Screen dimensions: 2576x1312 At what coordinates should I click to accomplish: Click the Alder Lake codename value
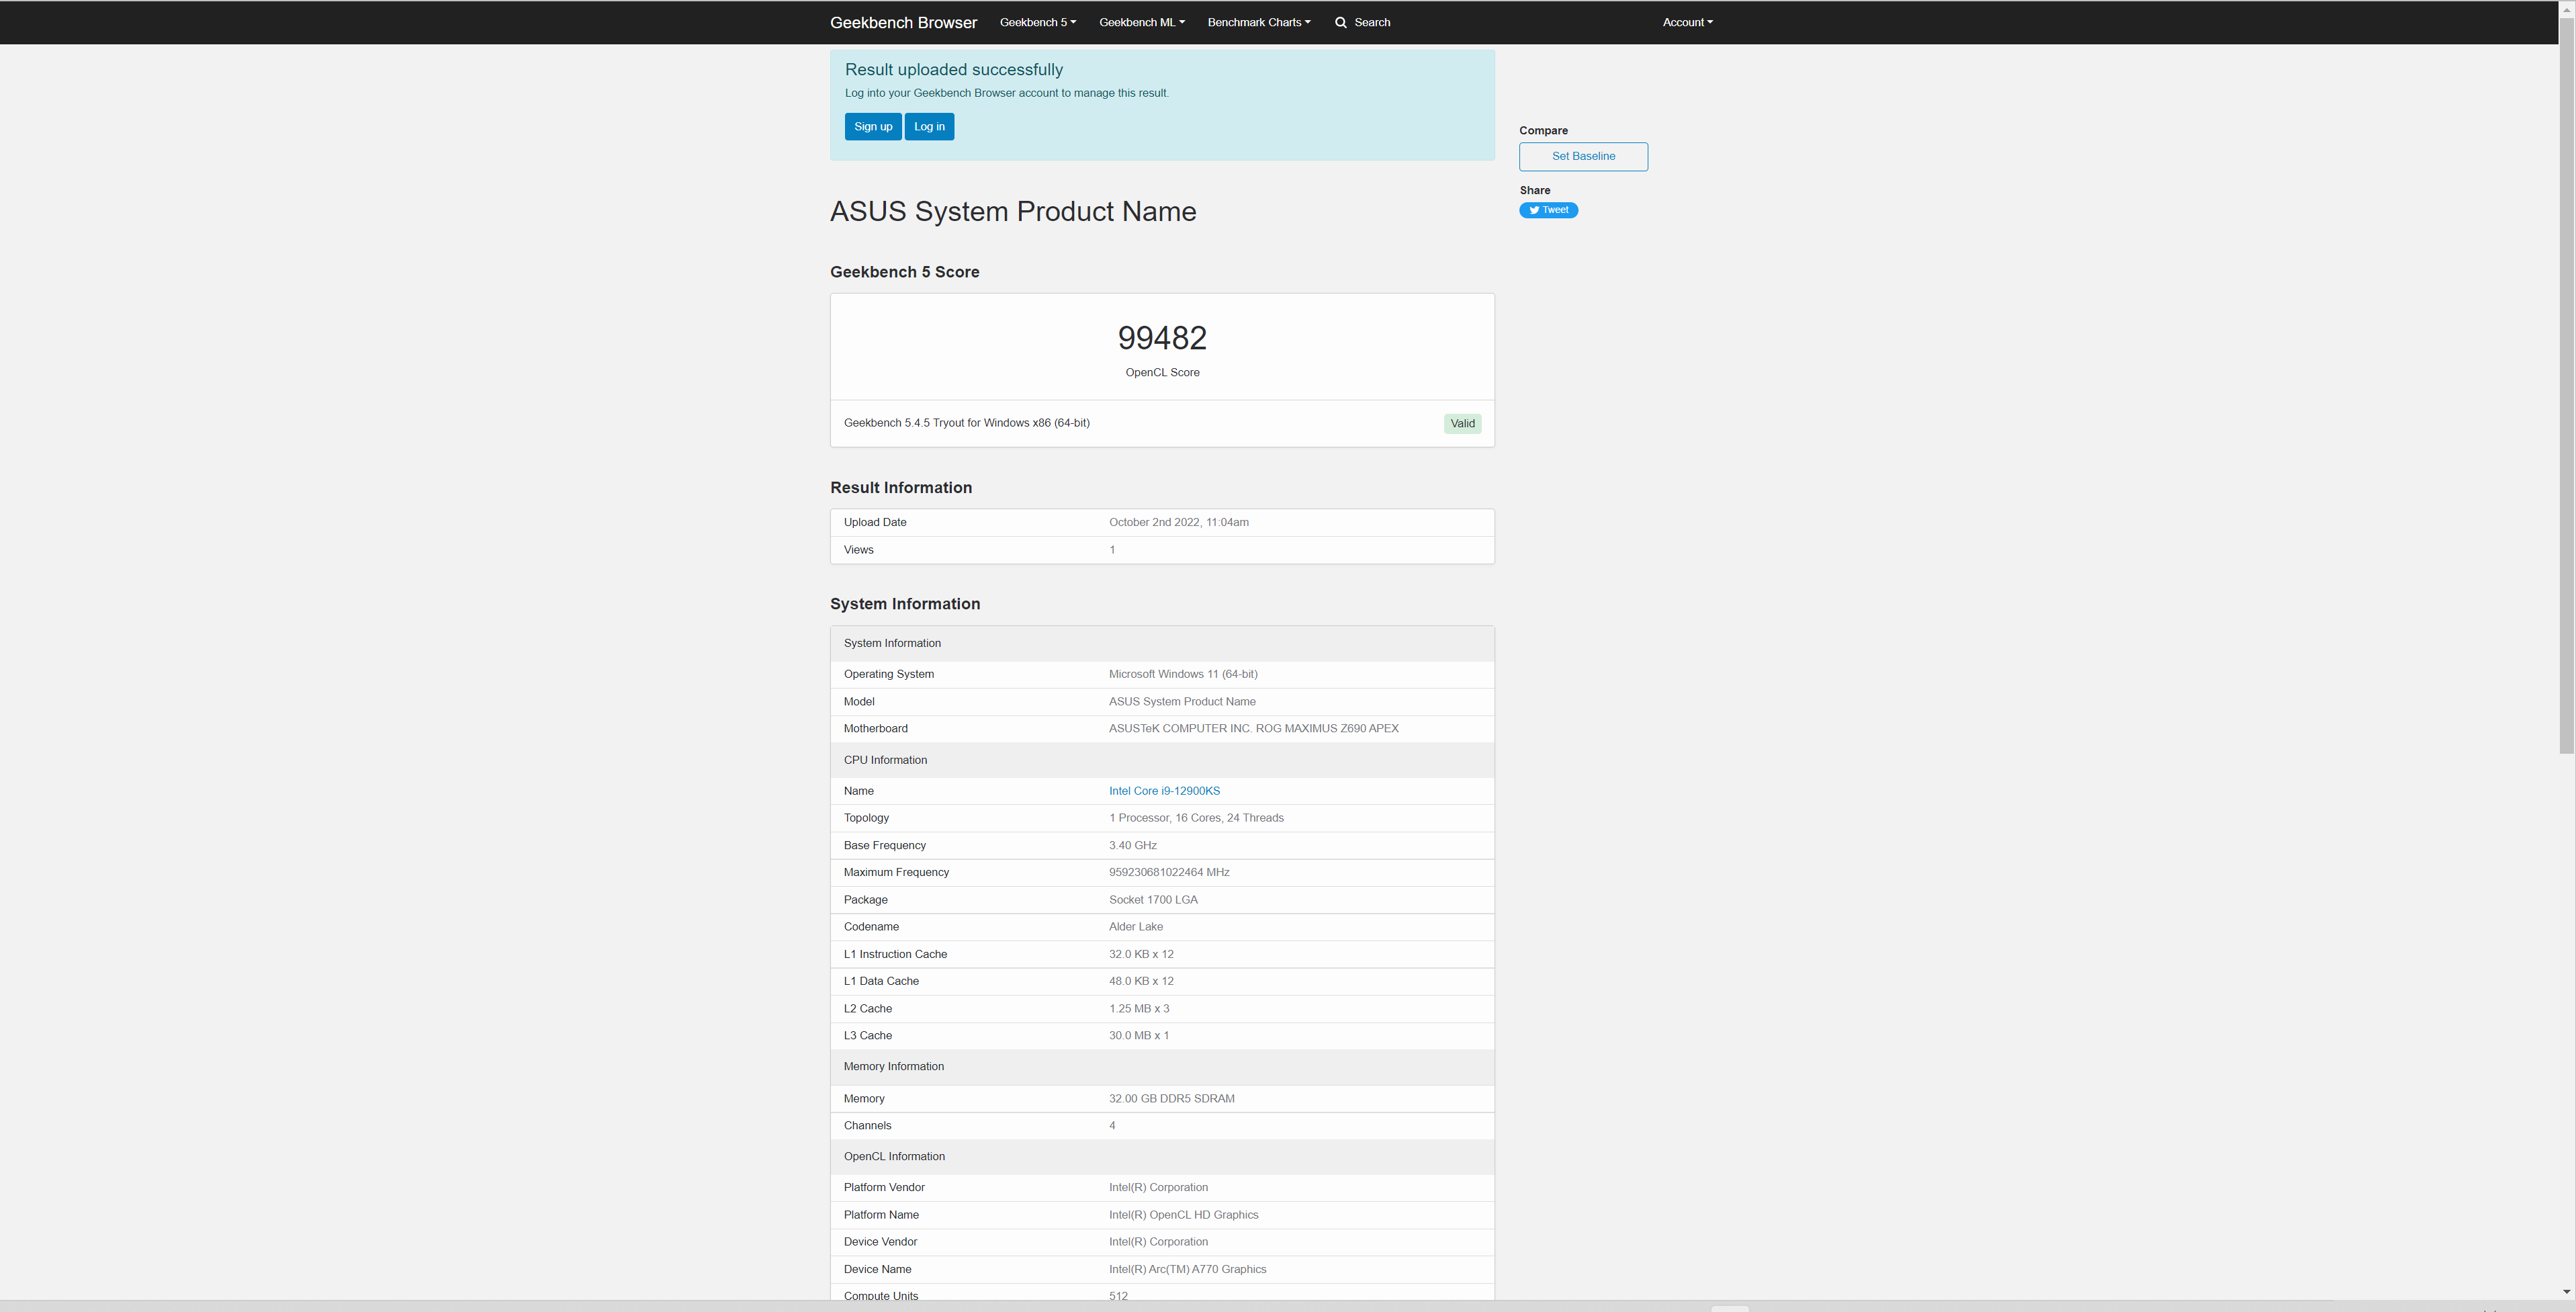coord(1135,927)
